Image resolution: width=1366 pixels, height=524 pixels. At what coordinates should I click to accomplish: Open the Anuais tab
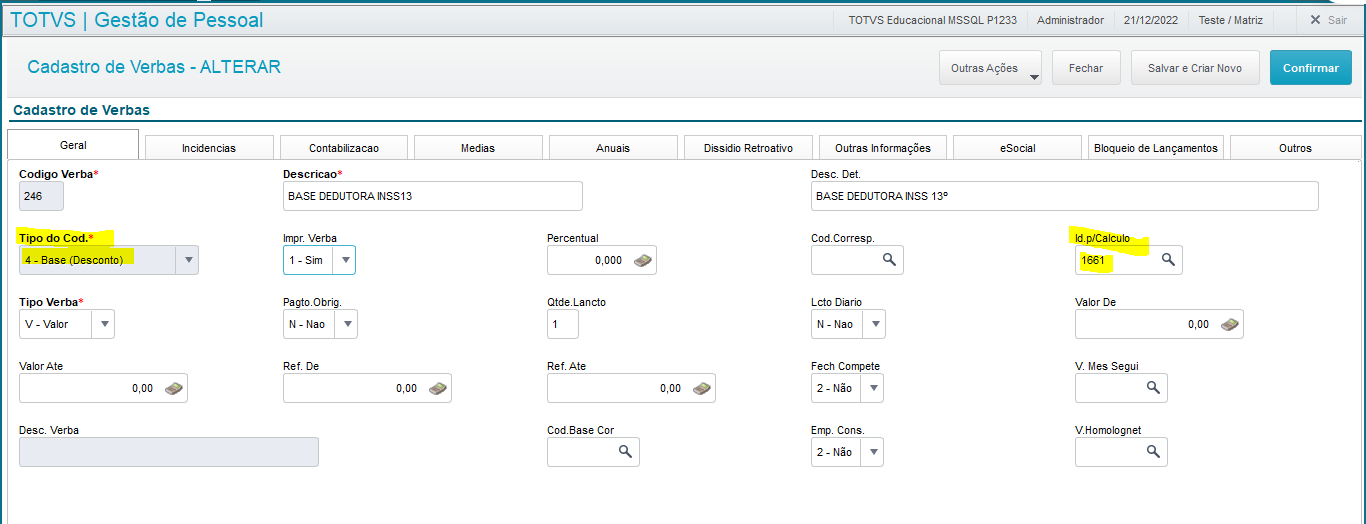click(613, 148)
